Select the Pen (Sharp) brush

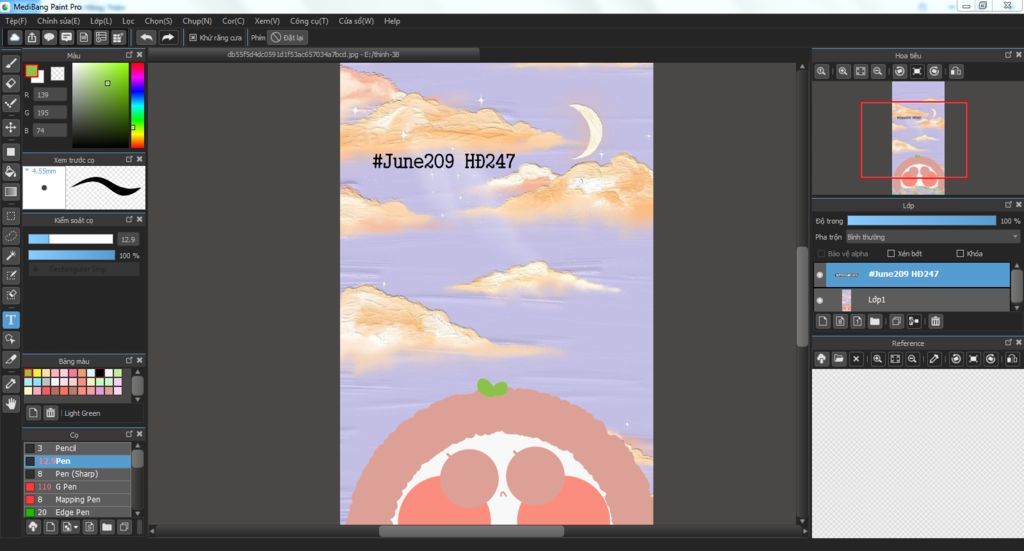tap(77, 474)
